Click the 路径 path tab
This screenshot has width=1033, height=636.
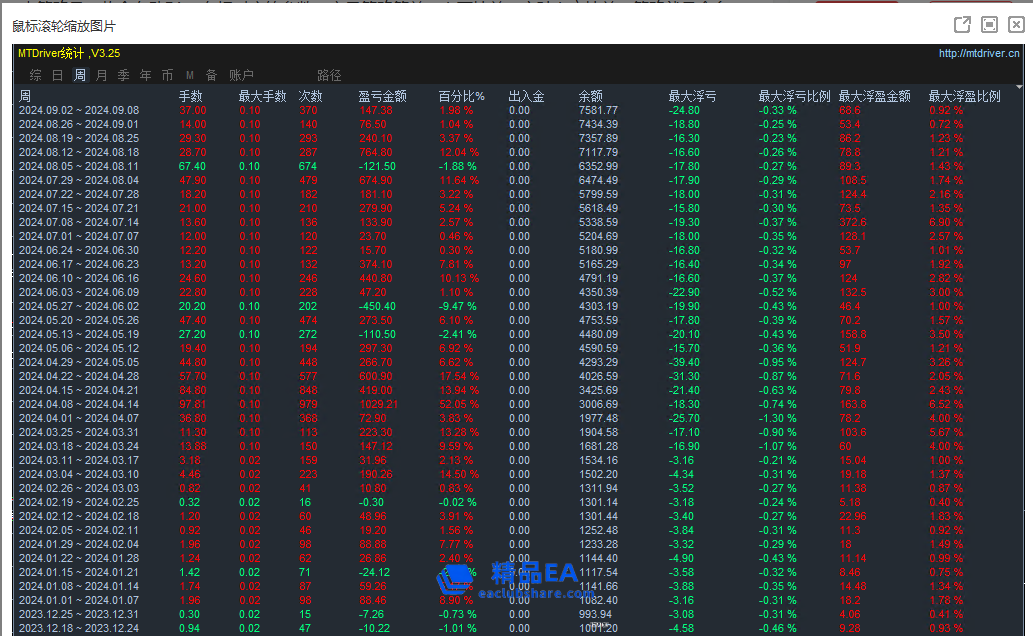(329, 75)
